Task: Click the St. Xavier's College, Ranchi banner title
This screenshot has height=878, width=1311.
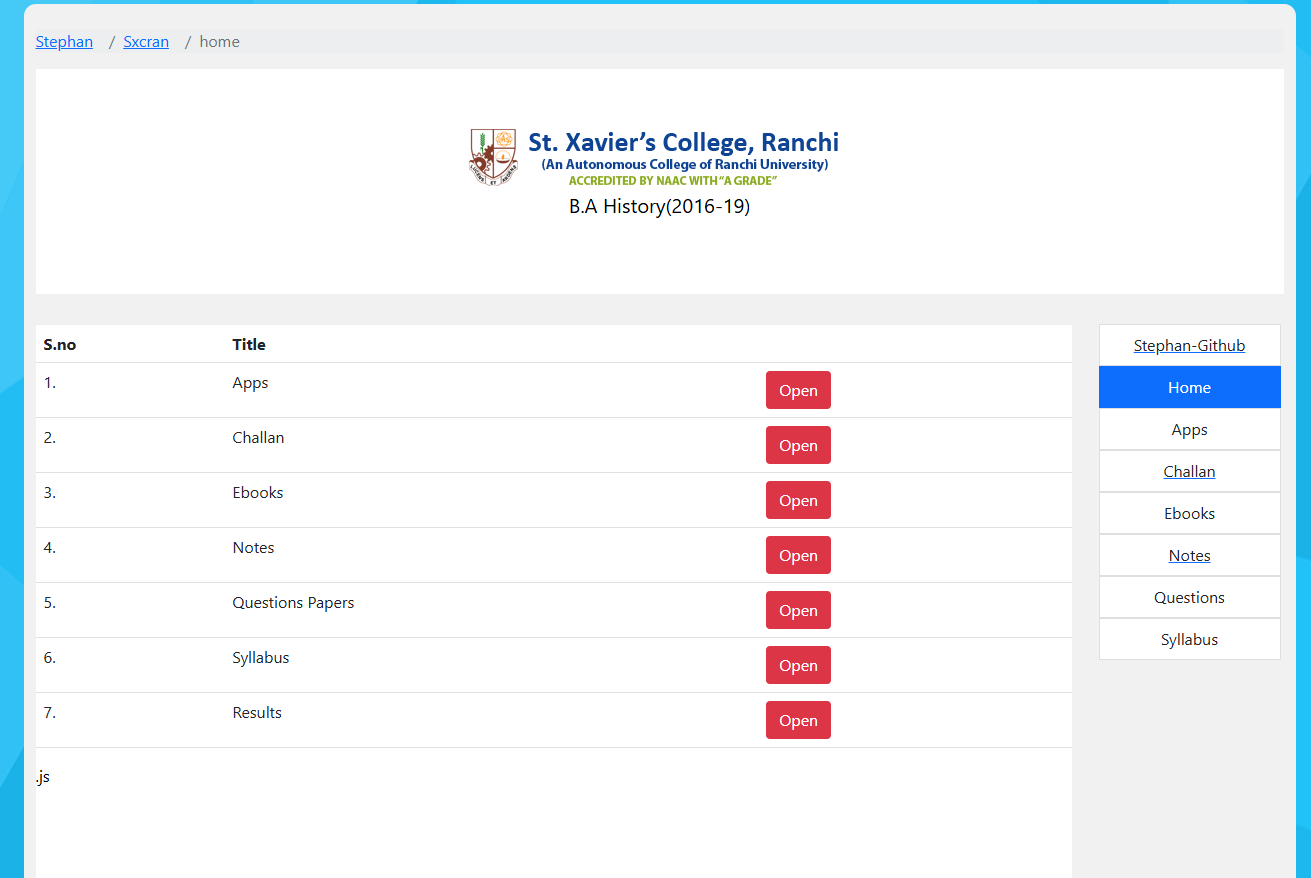Action: 683,143
